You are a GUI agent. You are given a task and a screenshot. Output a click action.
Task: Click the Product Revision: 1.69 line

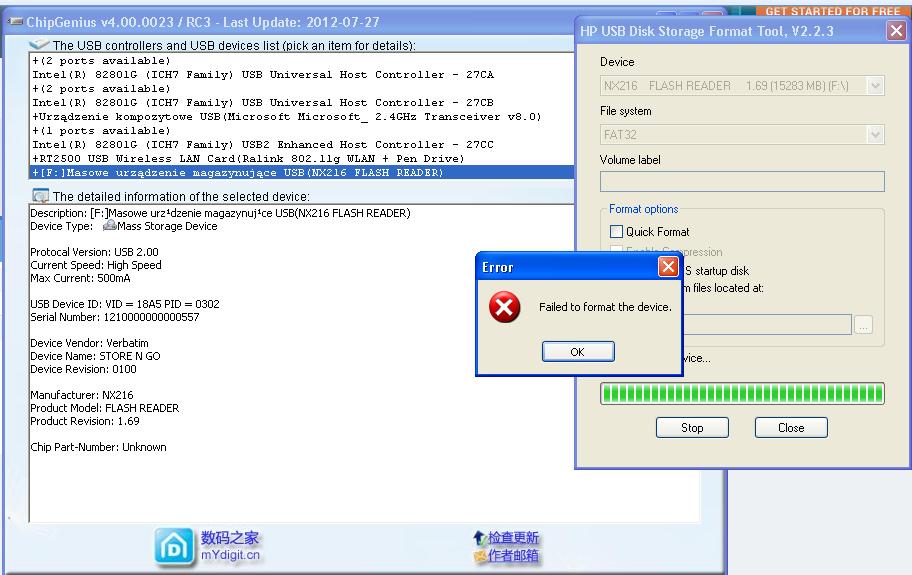click(85, 422)
